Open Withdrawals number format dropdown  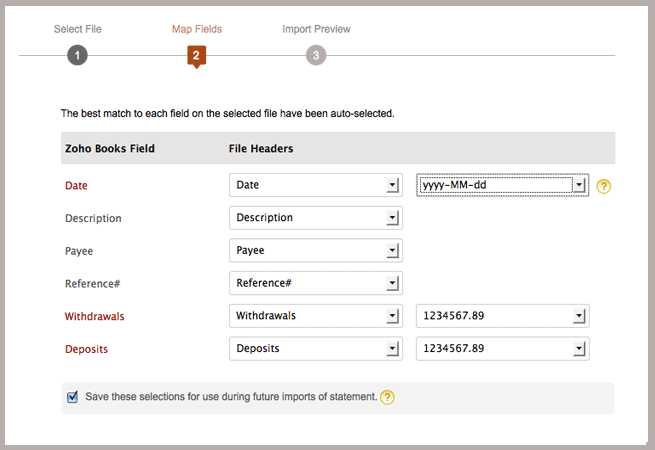tap(503, 316)
